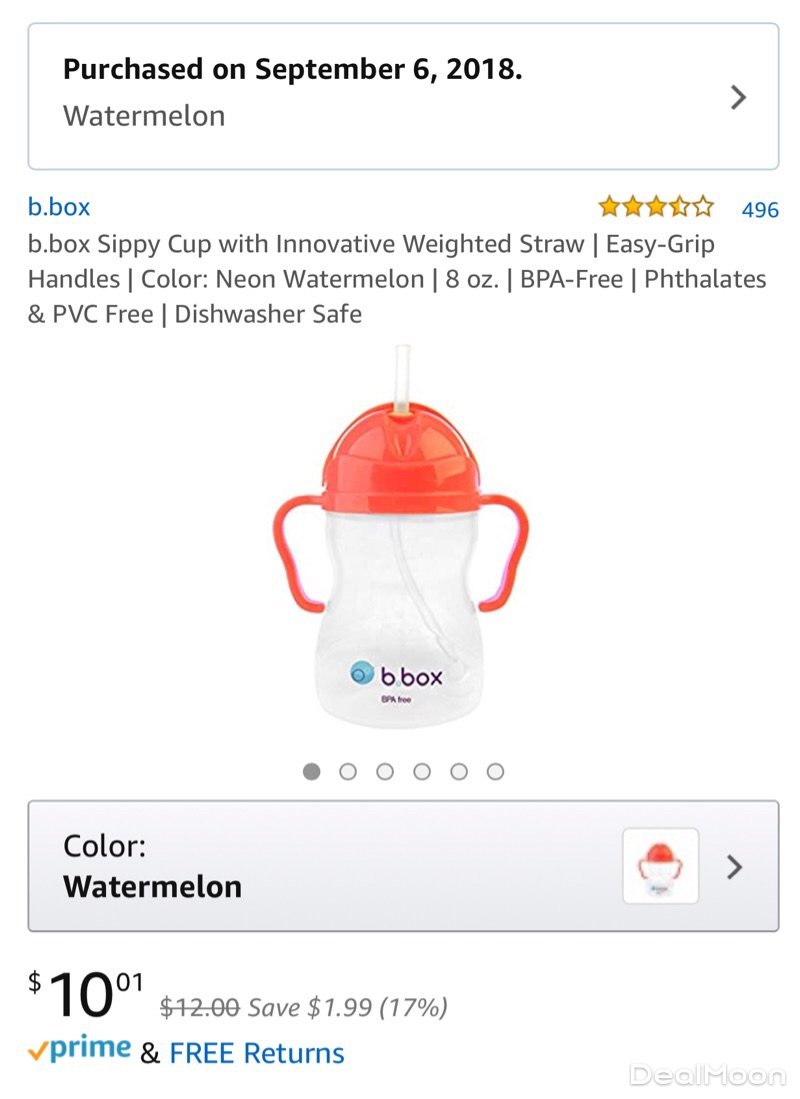The width and height of the screenshot is (800, 1099).
Task: Tap the sippy cup product image
Action: (x=400, y=536)
